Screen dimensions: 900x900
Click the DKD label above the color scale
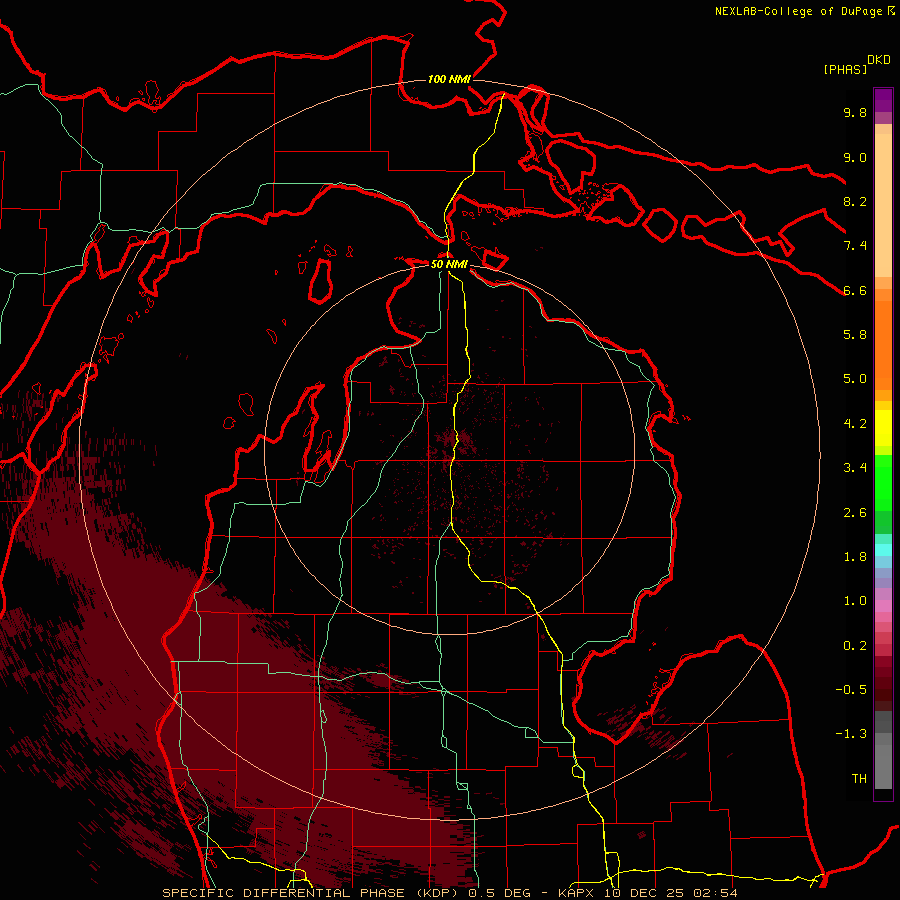(x=879, y=60)
